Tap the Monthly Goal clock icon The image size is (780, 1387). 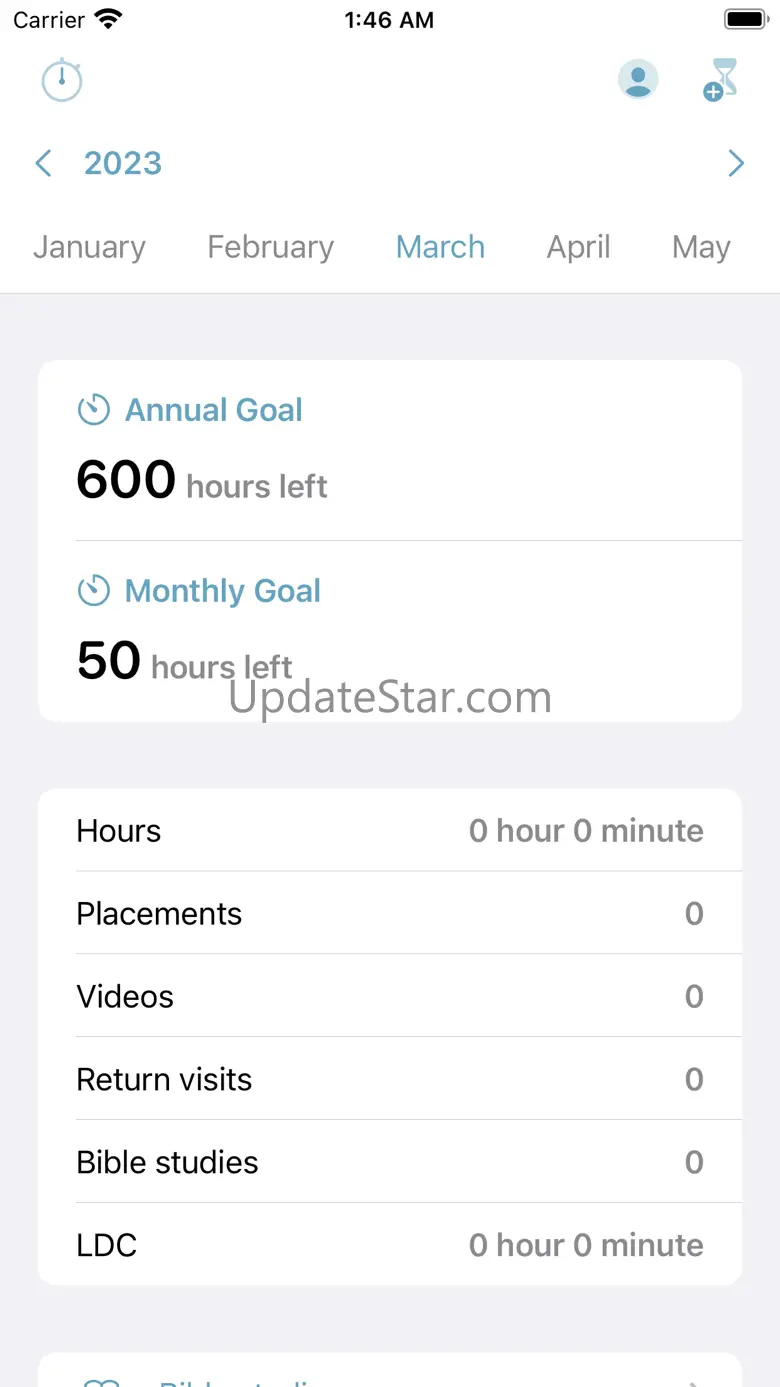tap(94, 591)
